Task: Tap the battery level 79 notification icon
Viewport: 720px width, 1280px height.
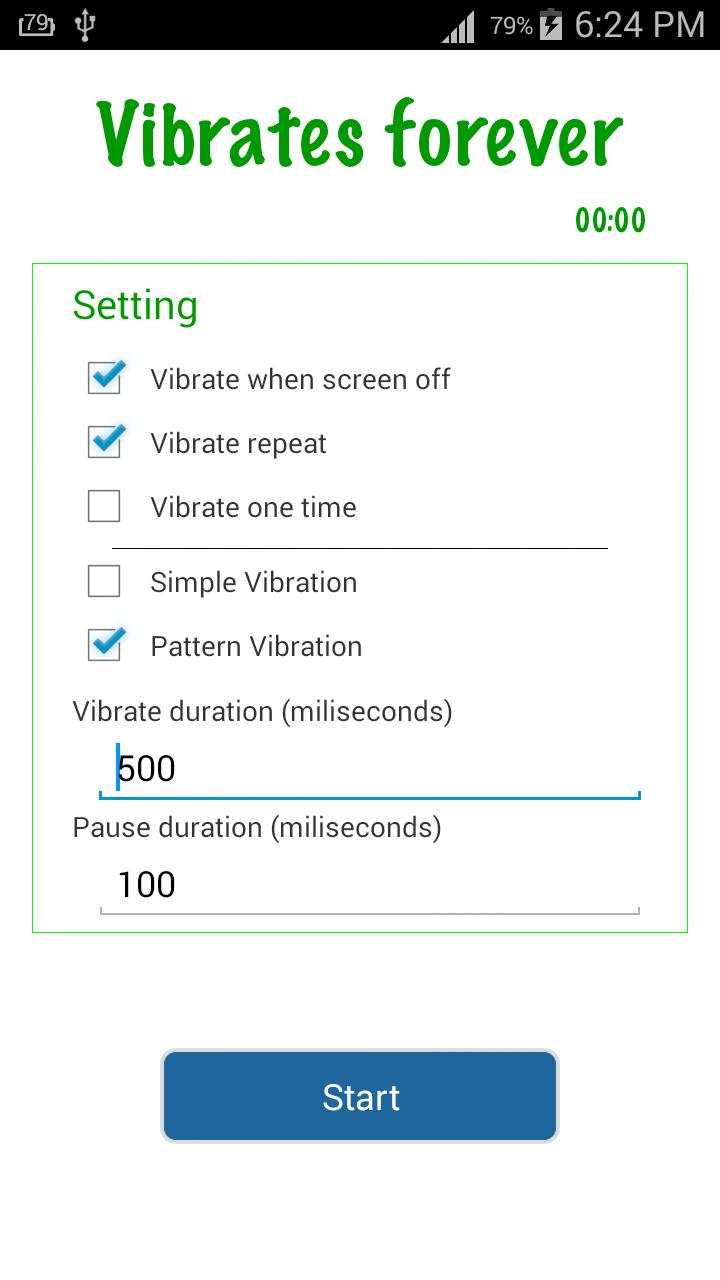Action: tap(37, 24)
